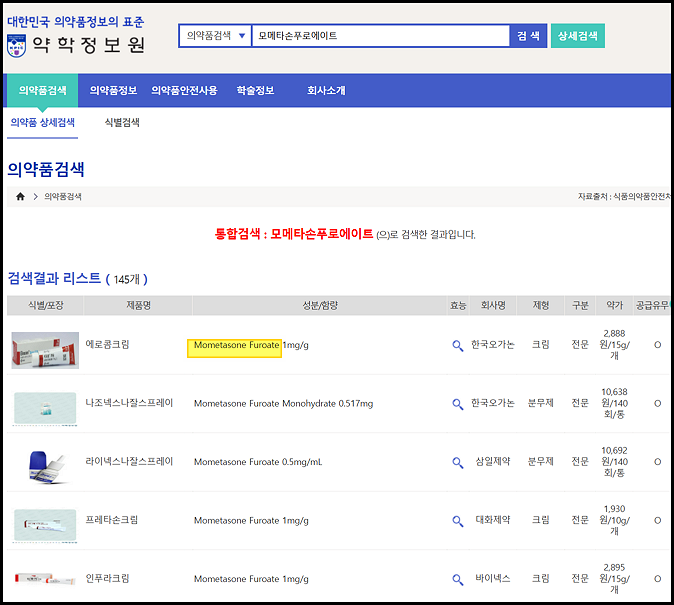
Task: View 프레타손크림 product image
Action: (x=45, y=525)
